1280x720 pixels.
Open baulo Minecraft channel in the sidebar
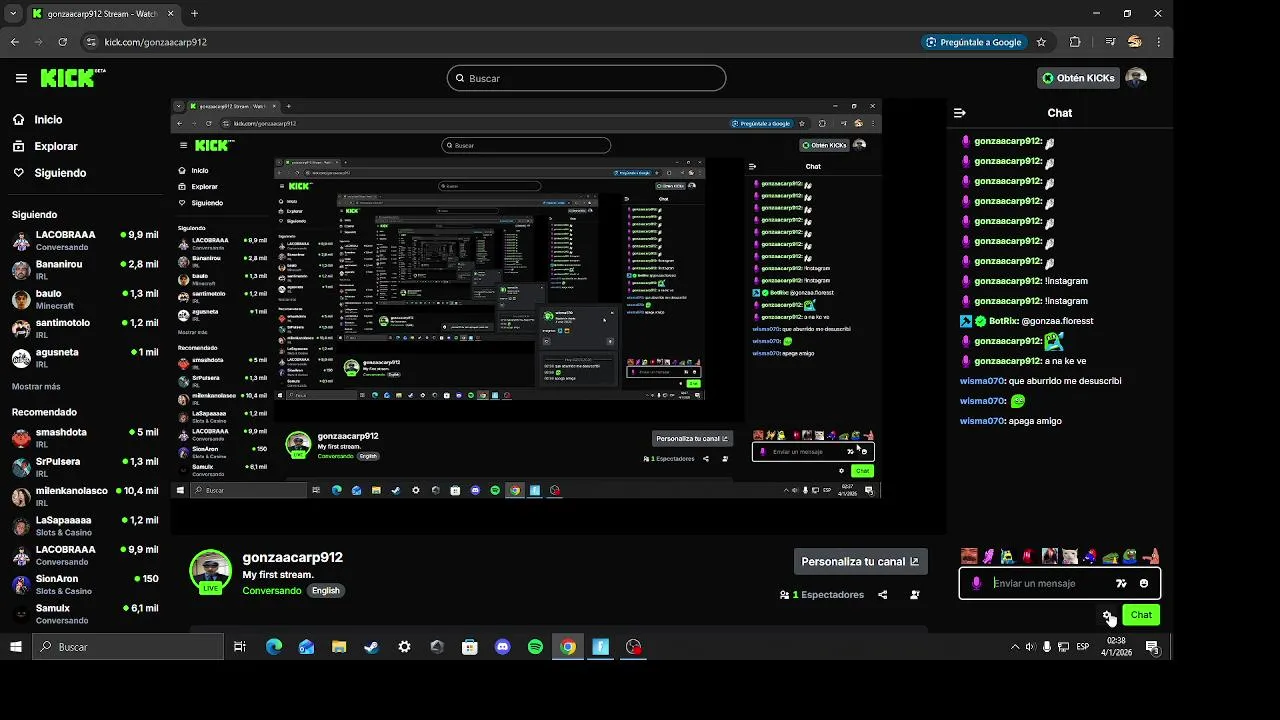point(85,299)
